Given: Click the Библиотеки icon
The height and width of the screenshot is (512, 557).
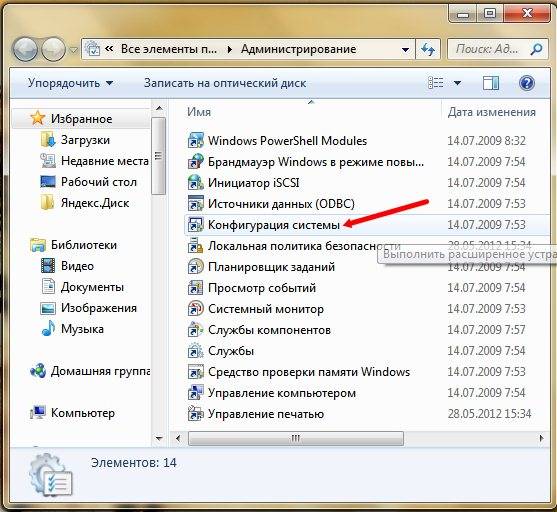Looking at the screenshot, I should pyautogui.click(x=38, y=245).
